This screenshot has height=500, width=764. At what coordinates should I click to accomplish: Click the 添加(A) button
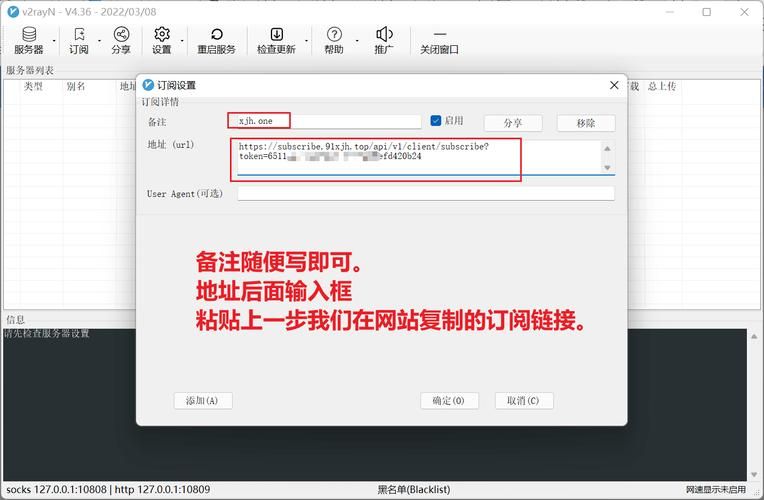203,401
